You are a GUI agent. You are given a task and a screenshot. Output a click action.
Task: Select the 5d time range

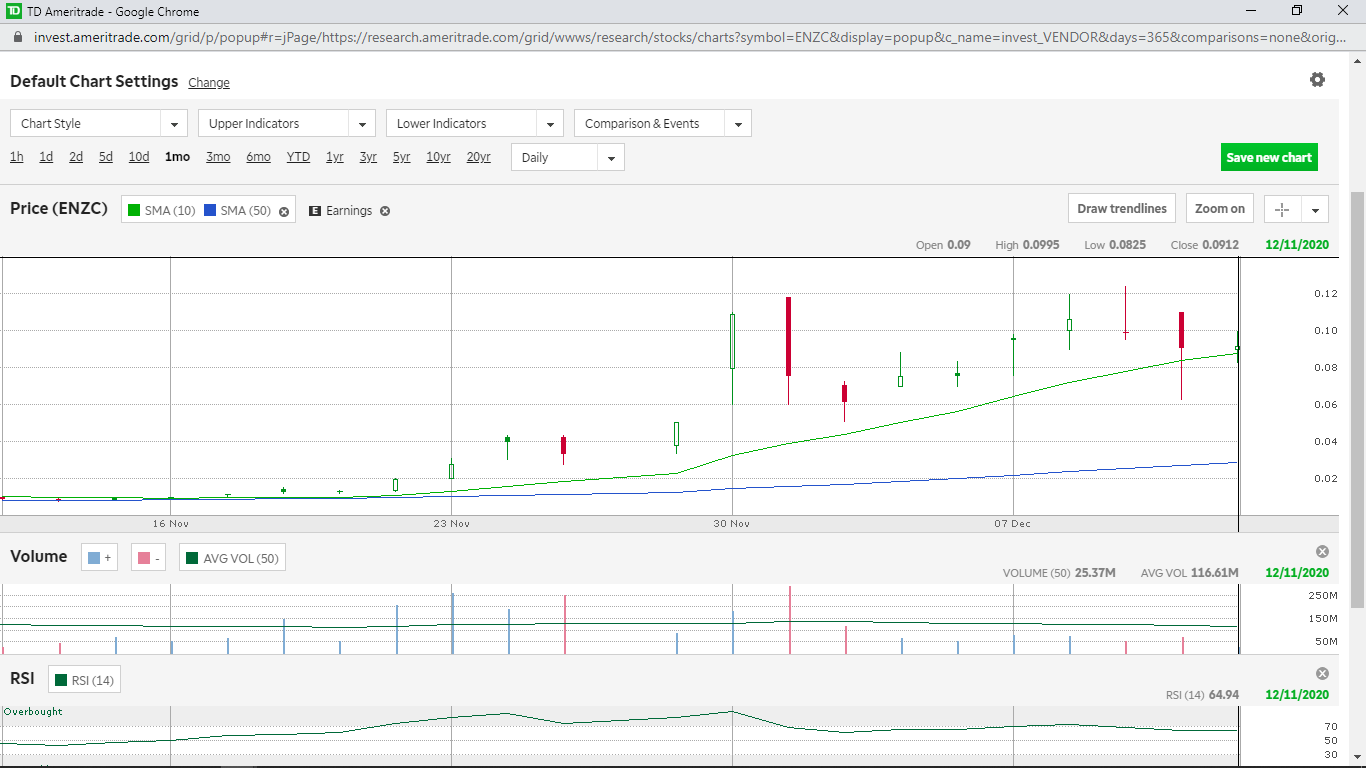(106, 157)
